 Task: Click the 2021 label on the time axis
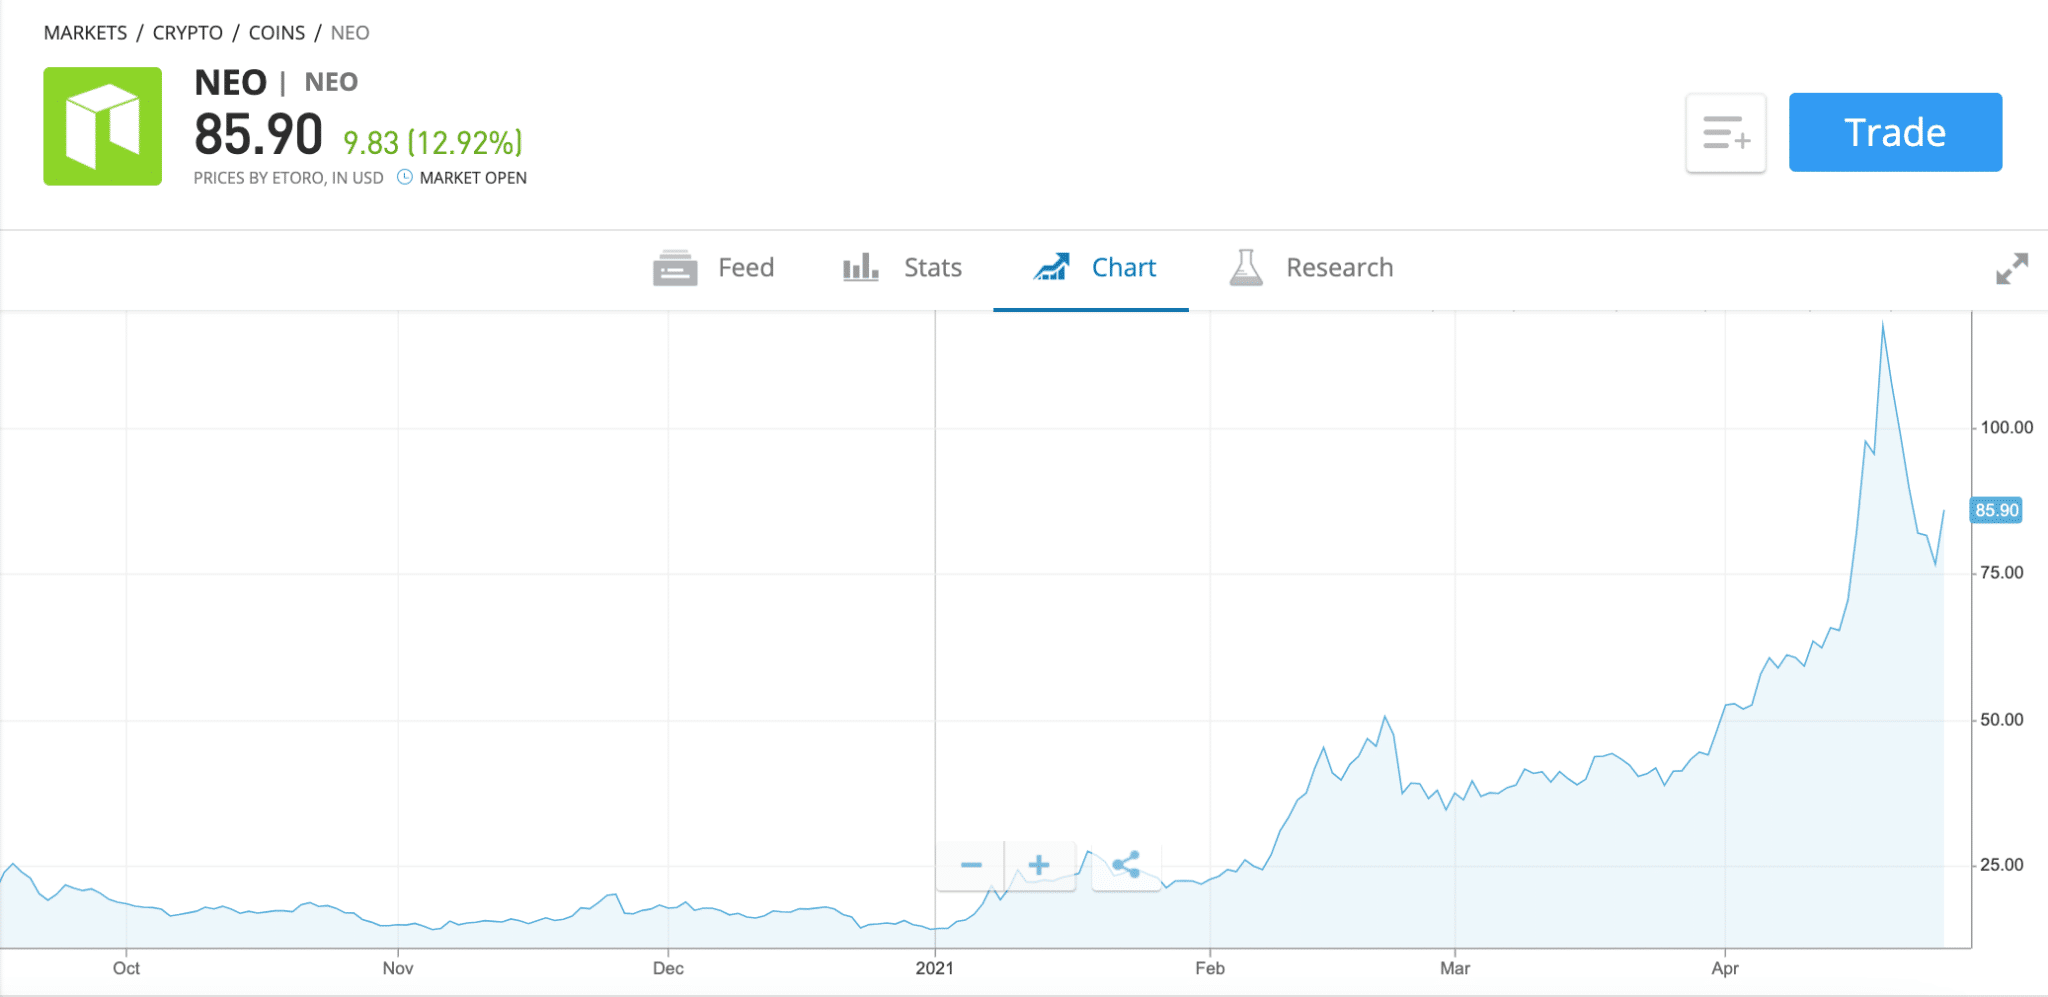pos(935,968)
